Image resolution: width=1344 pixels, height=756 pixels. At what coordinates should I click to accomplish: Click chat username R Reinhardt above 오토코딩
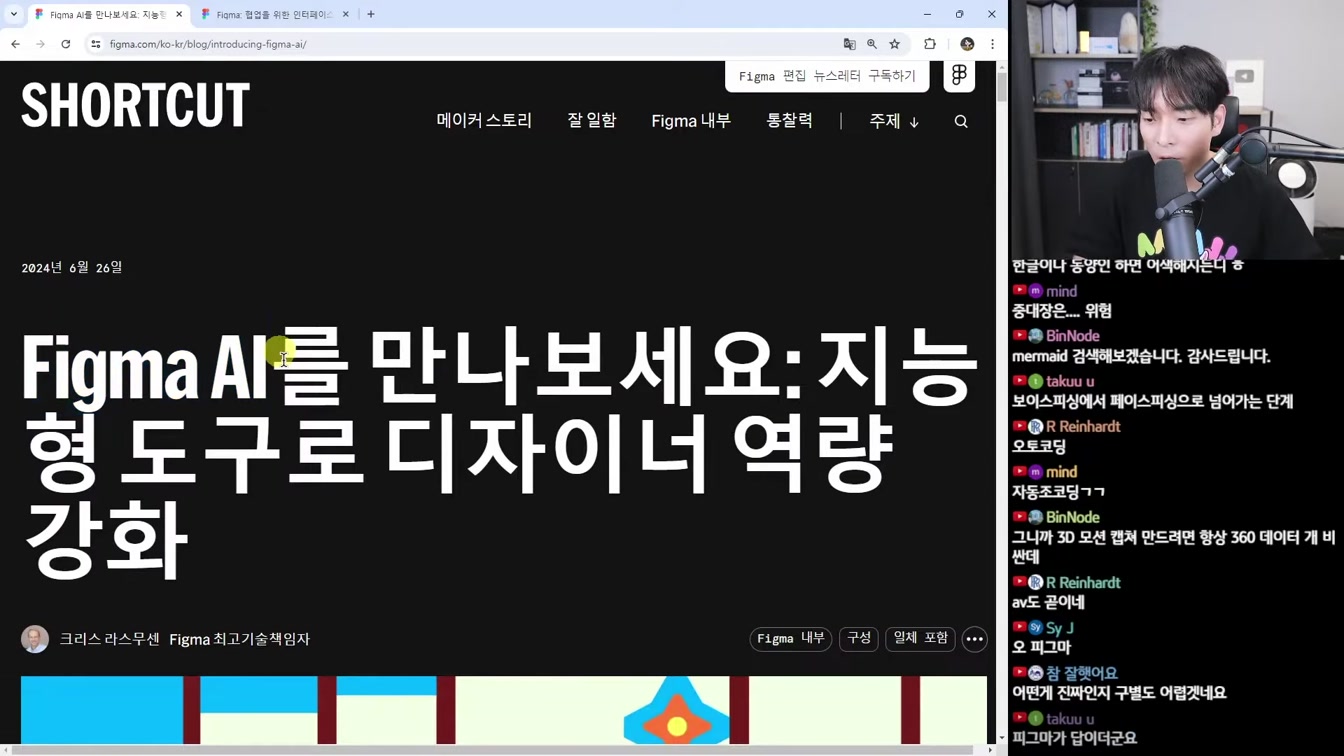coord(1083,426)
